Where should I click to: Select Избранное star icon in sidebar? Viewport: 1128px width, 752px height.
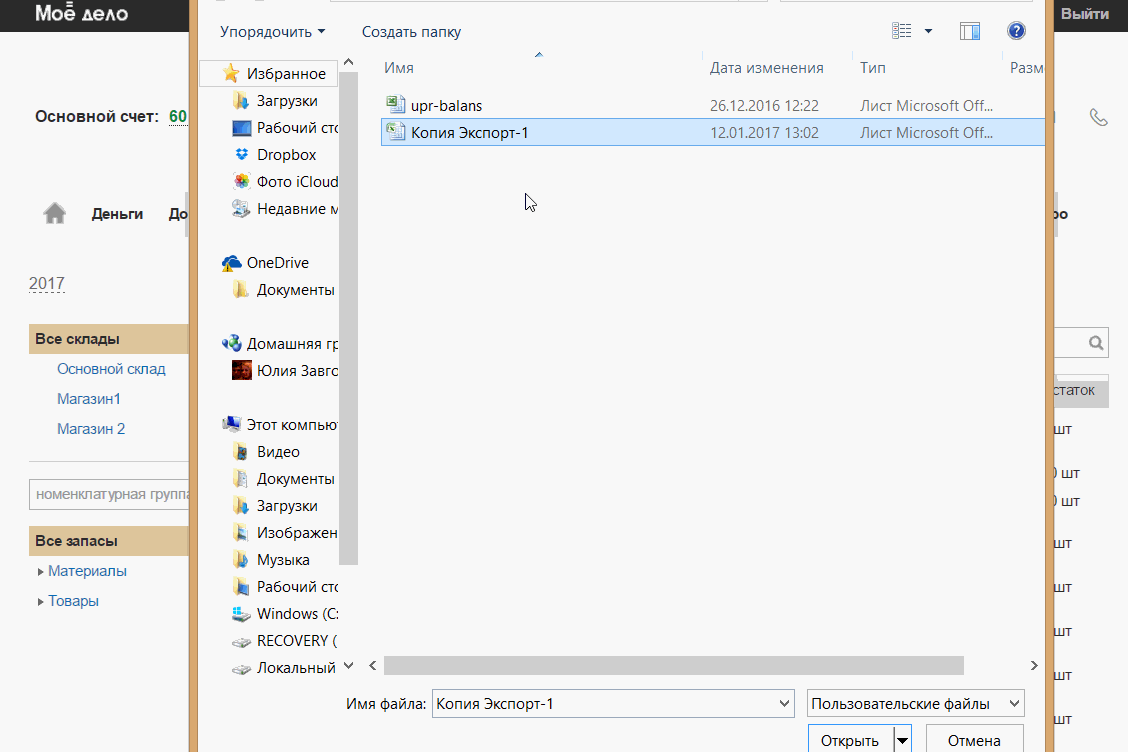pyautogui.click(x=231, y=73)
